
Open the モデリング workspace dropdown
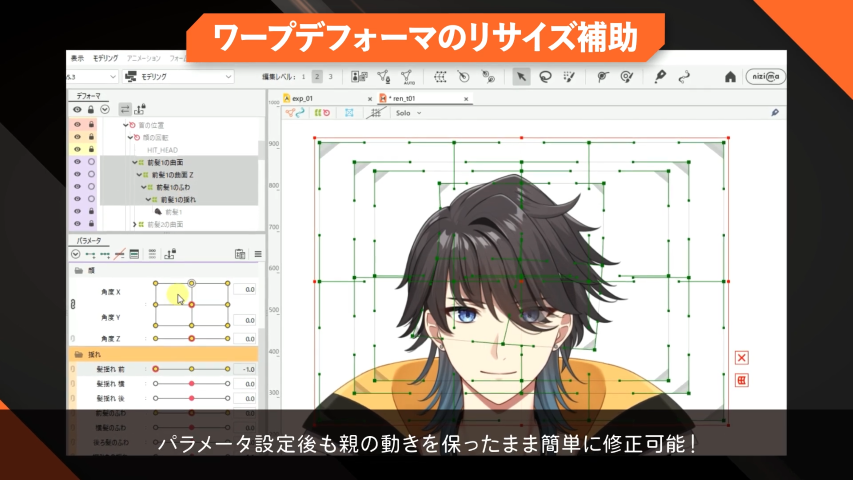pyautogui.click(x=178, y=77)
